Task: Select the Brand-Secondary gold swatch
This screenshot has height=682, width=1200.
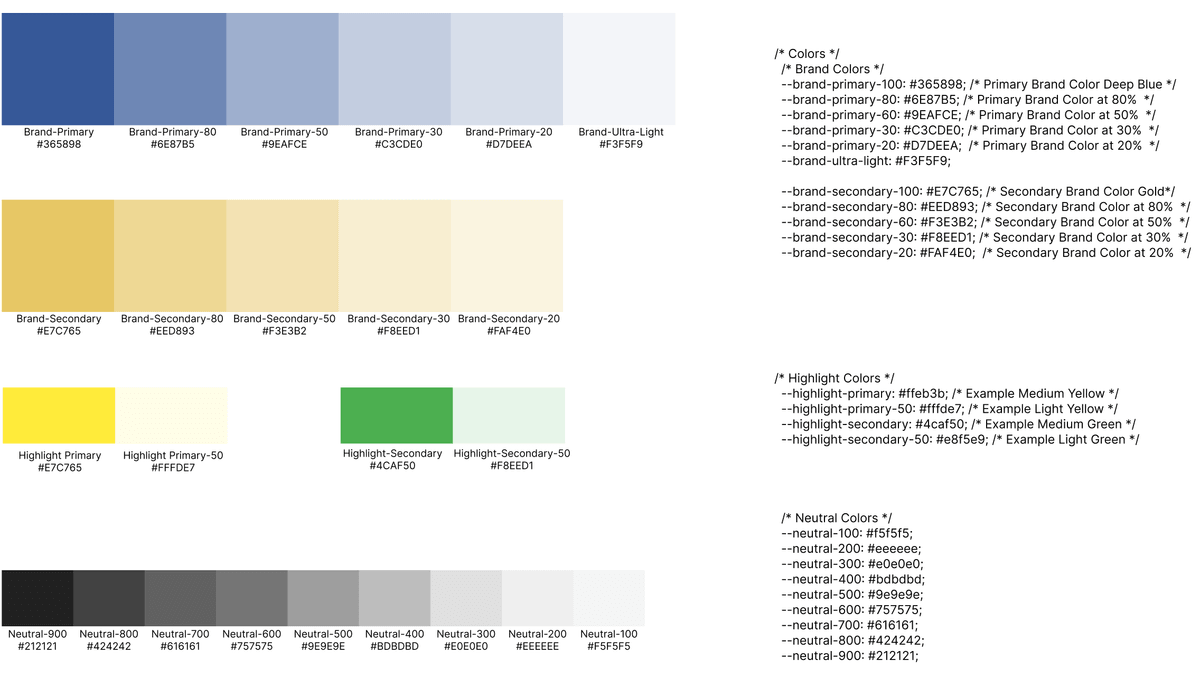Action: pyautogui.click(x=58, y=256)
